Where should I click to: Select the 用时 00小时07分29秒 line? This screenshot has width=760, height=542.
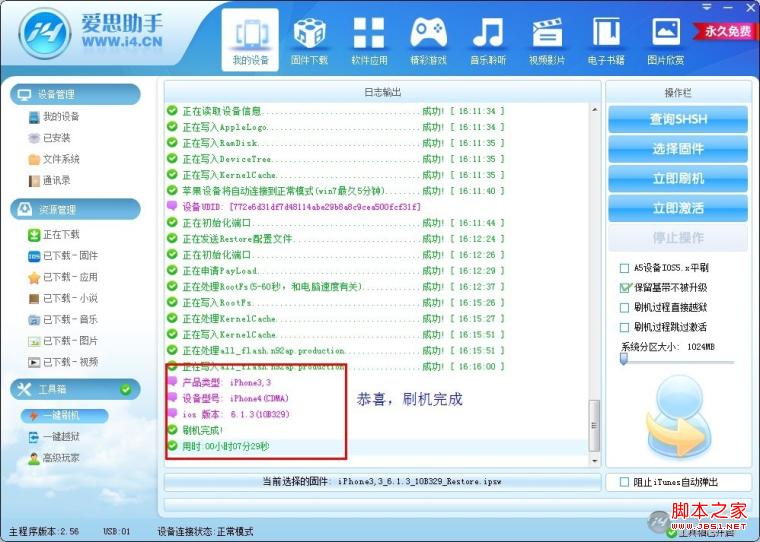coord(219,446)
